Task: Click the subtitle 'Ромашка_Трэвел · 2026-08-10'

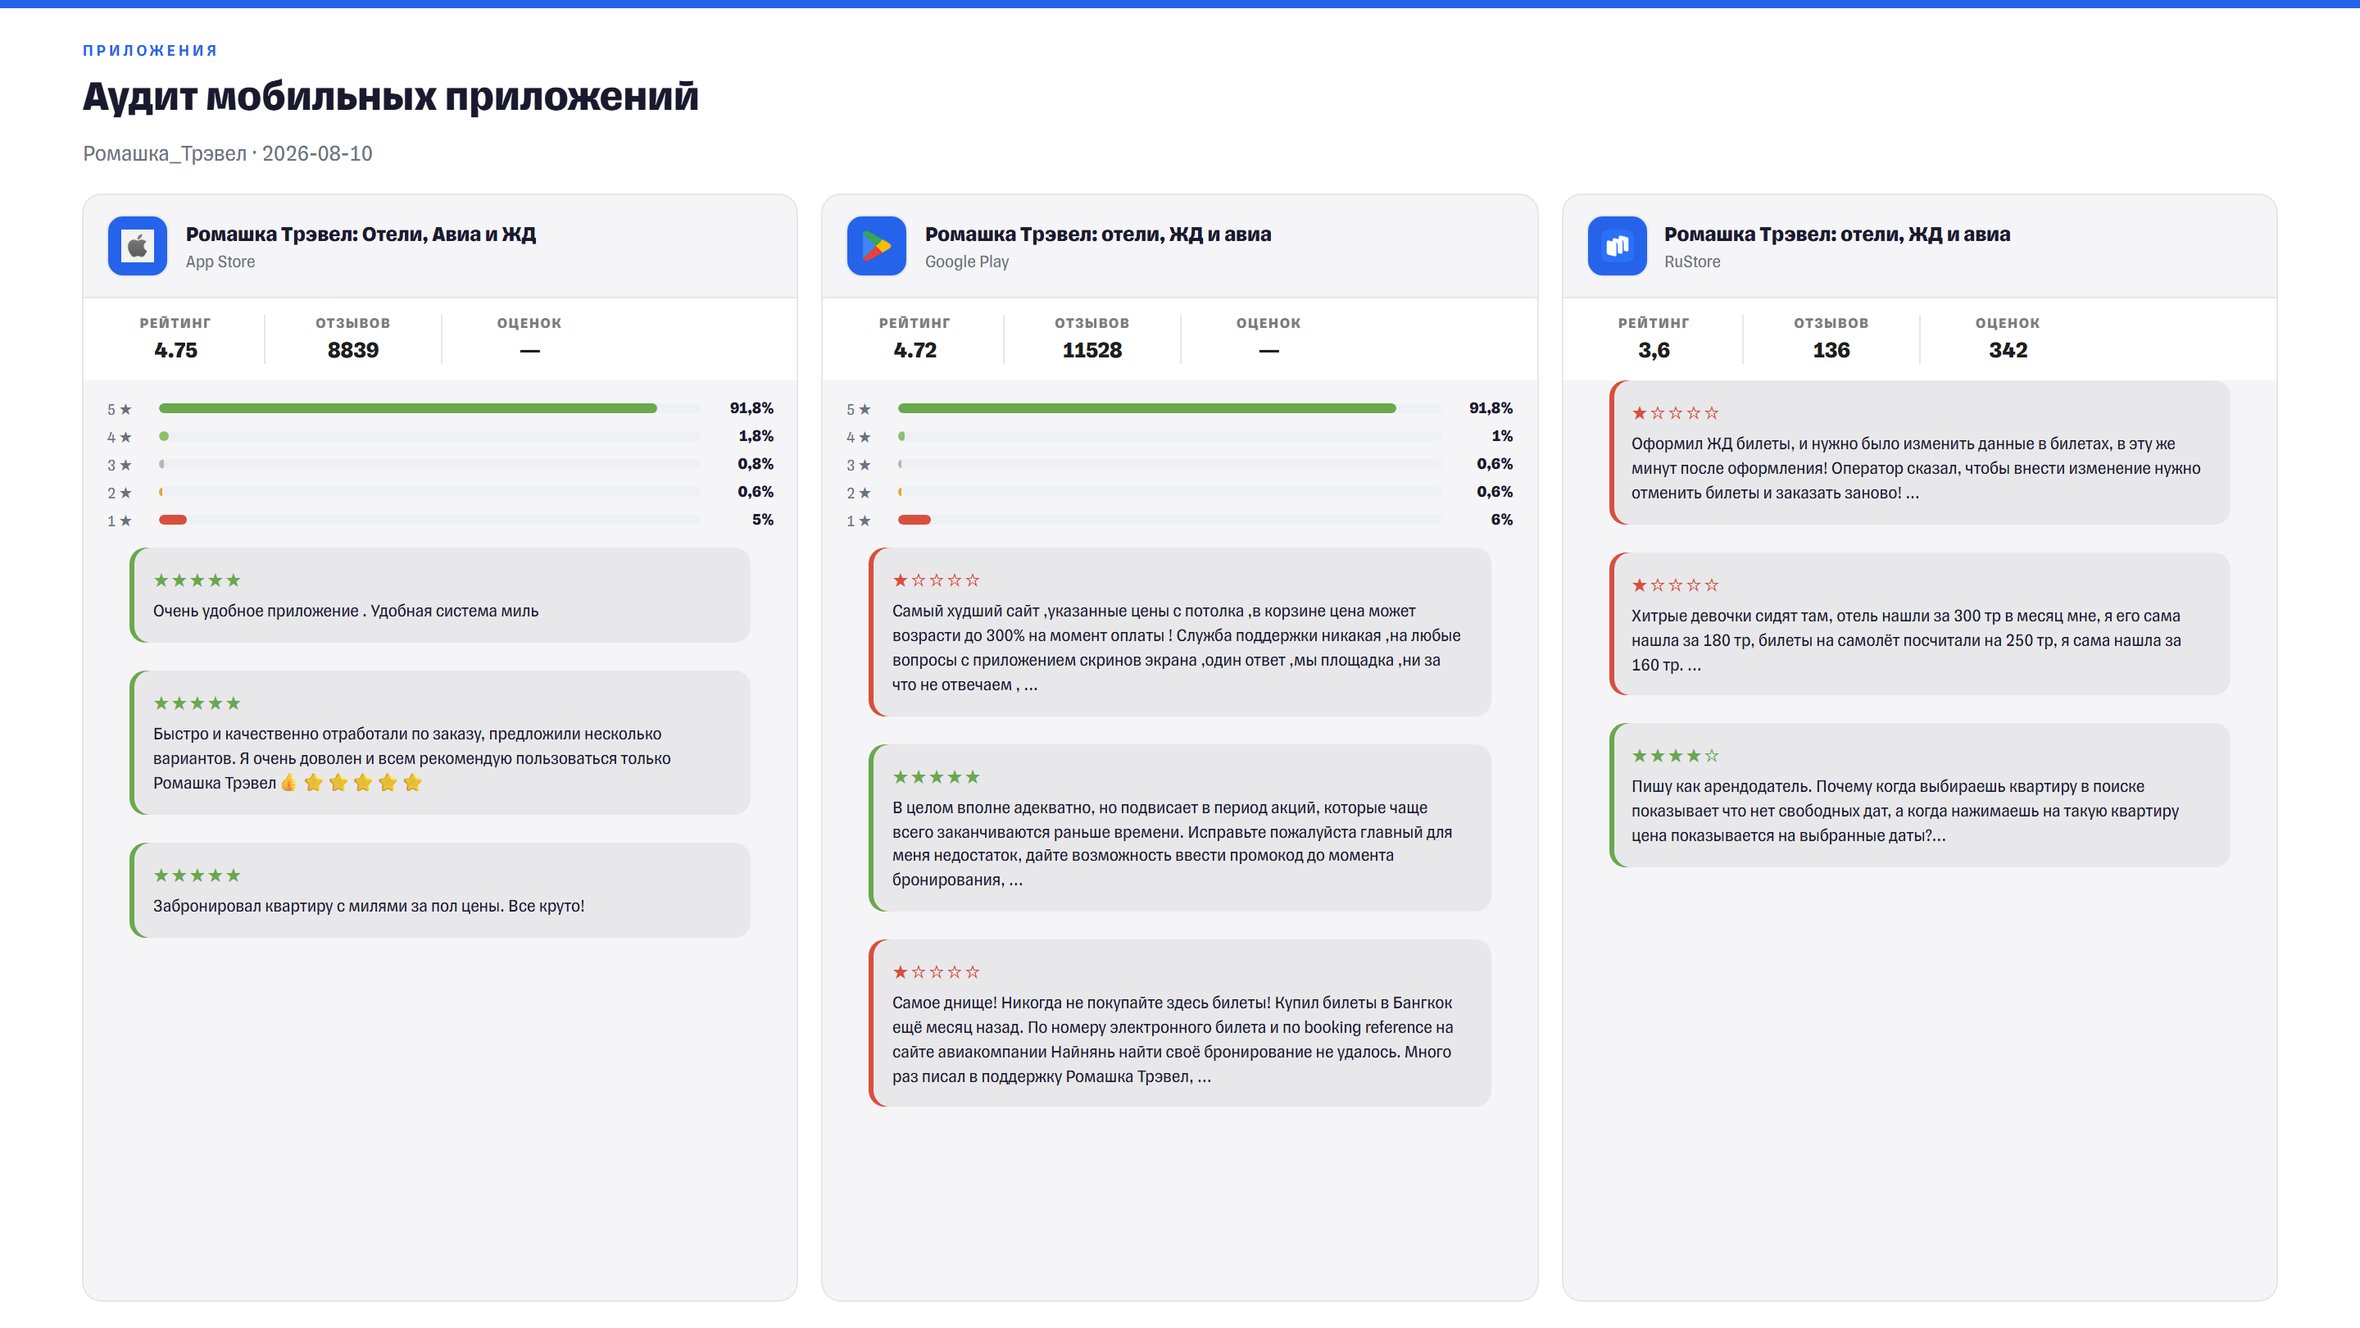Action: pos(228,153)
